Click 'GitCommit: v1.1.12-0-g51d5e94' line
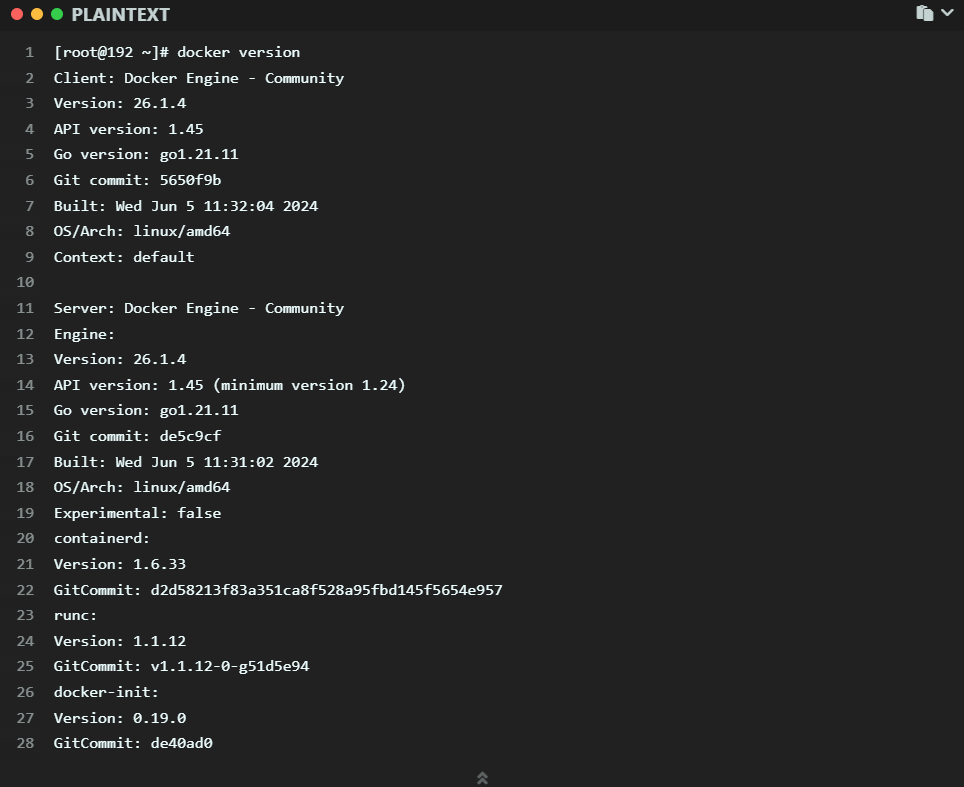This screenshot has height=787, width=964. 181,666
